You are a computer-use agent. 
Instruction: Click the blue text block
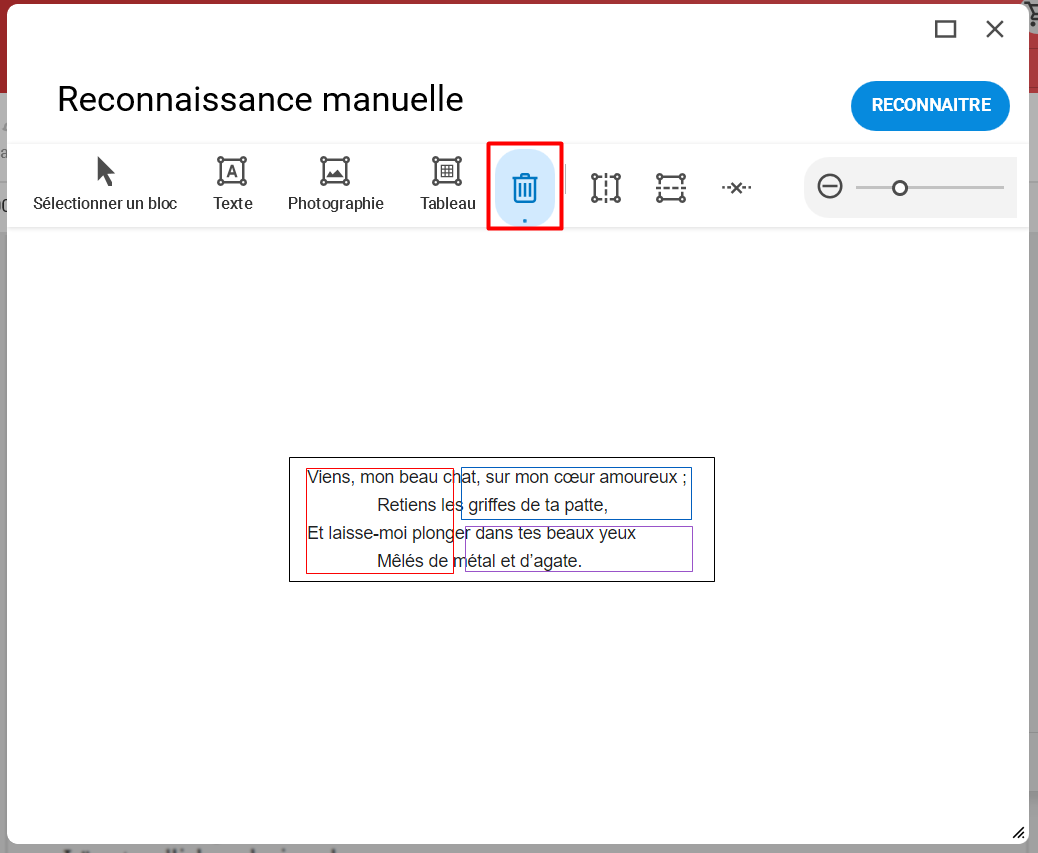pos(577,493)
